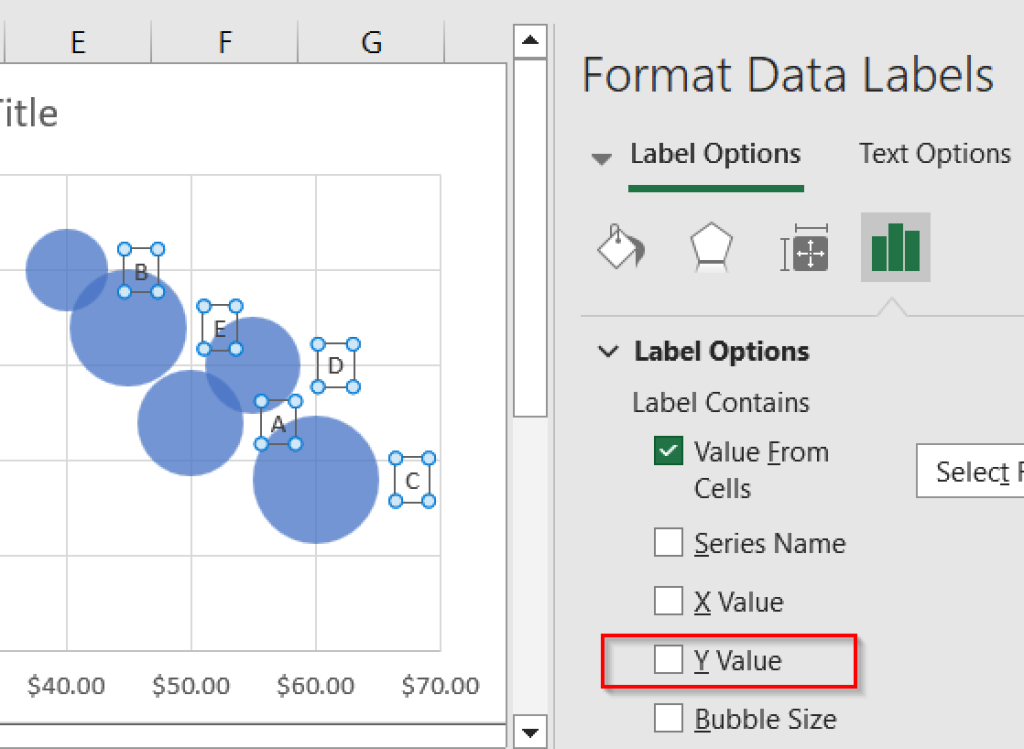Click column header G
1024x749 pixels.
371,42
